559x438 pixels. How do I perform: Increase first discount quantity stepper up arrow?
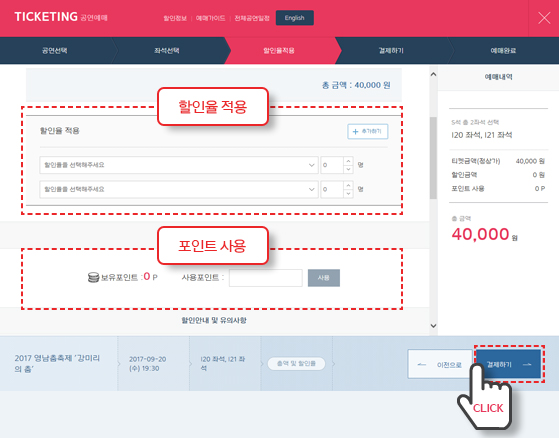[x=348, y=161]
